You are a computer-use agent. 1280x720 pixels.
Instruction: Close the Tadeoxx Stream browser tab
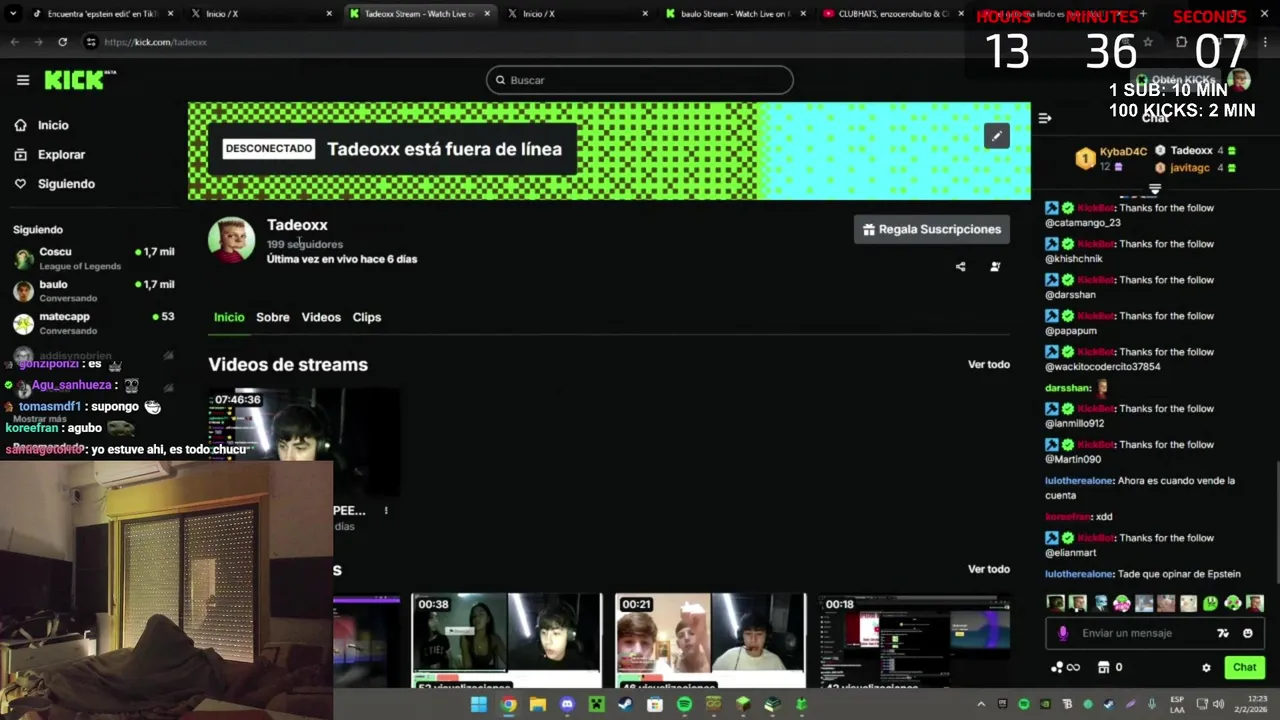[488, 14]
